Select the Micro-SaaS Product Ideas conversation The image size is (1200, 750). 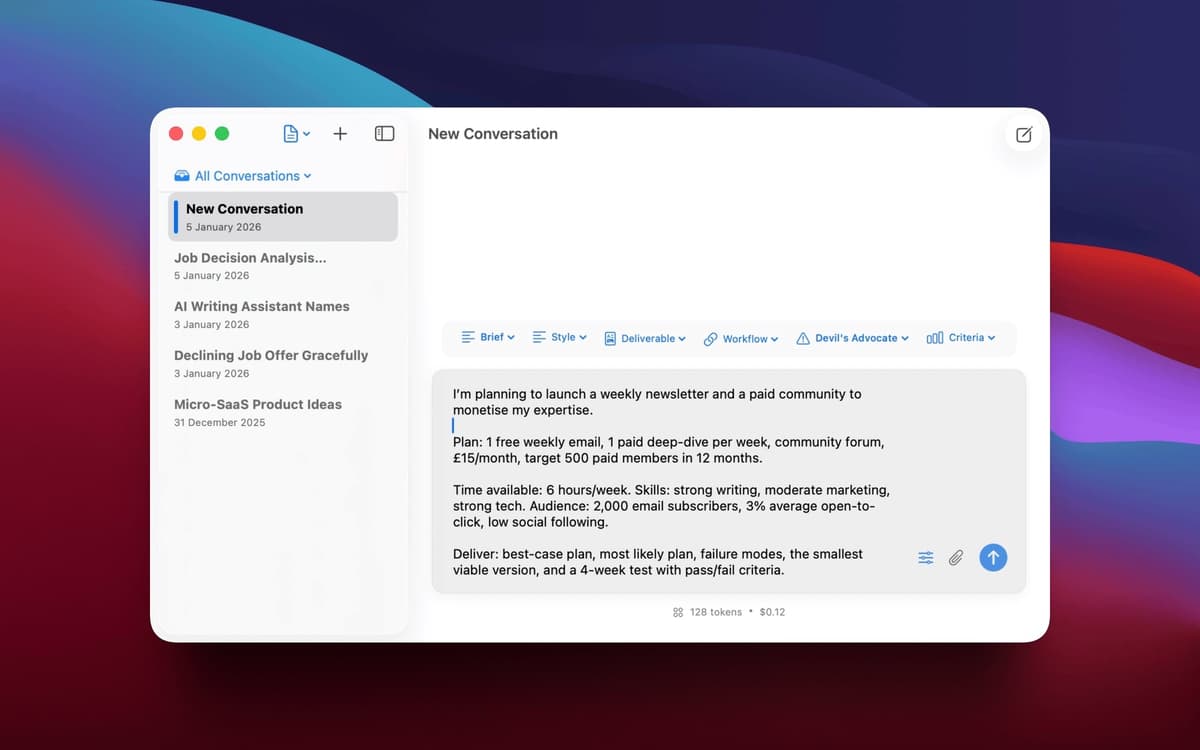coord(257,412)
